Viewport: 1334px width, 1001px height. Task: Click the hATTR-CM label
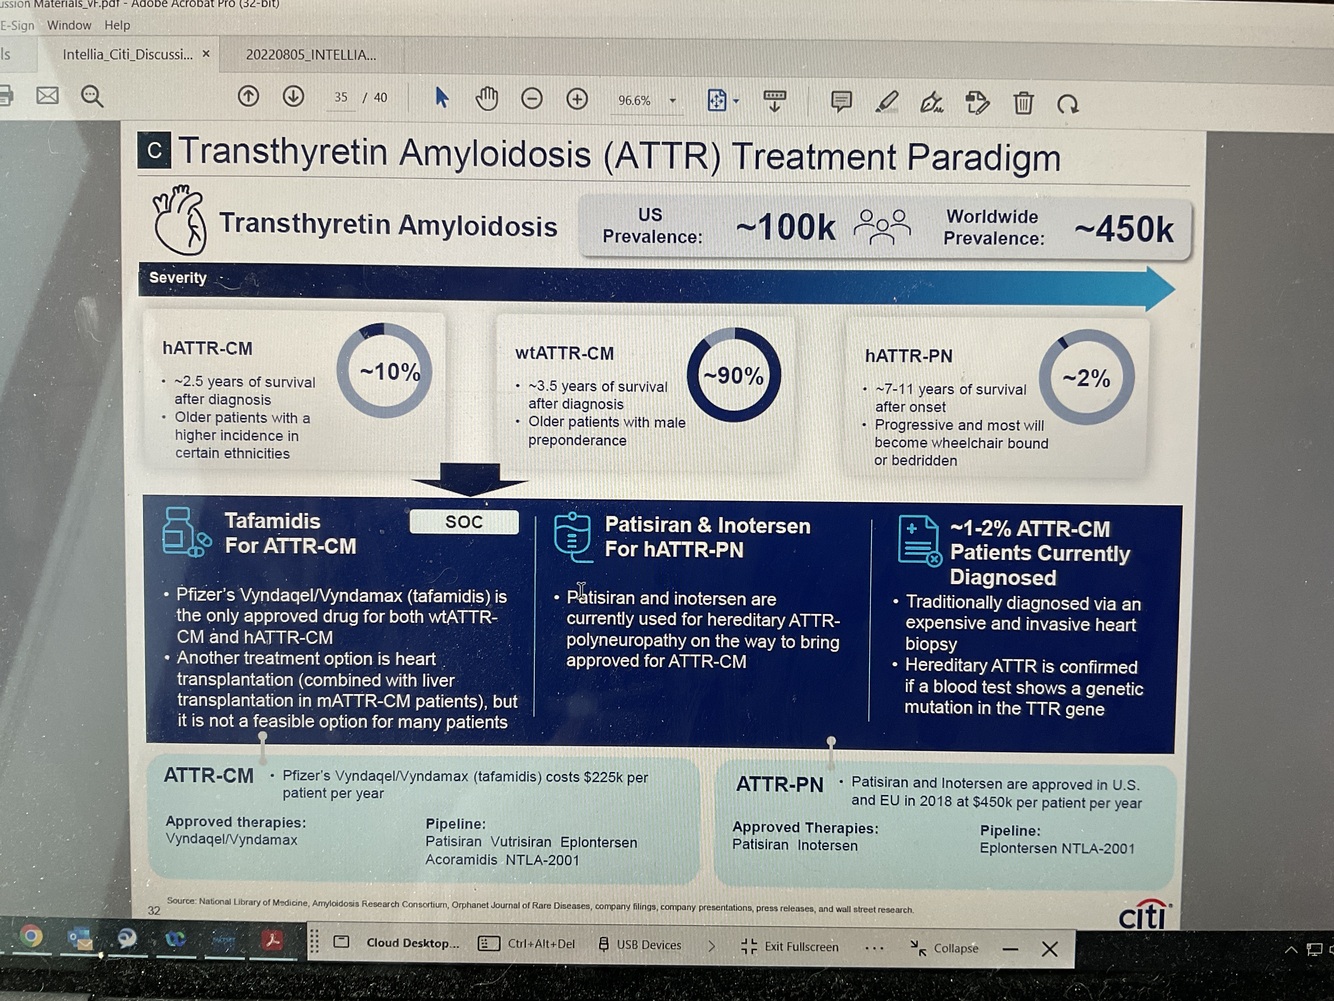pyautogui.click(x=207, y=348)
